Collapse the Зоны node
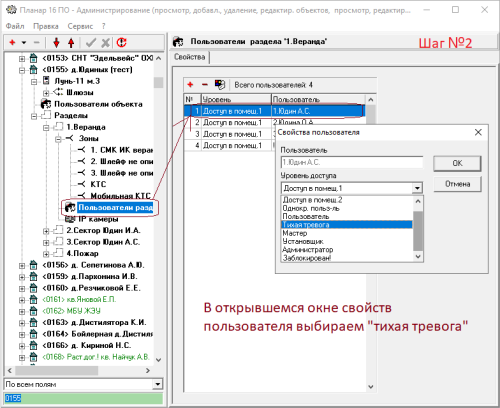500x408 pixels. click(58, 139)
